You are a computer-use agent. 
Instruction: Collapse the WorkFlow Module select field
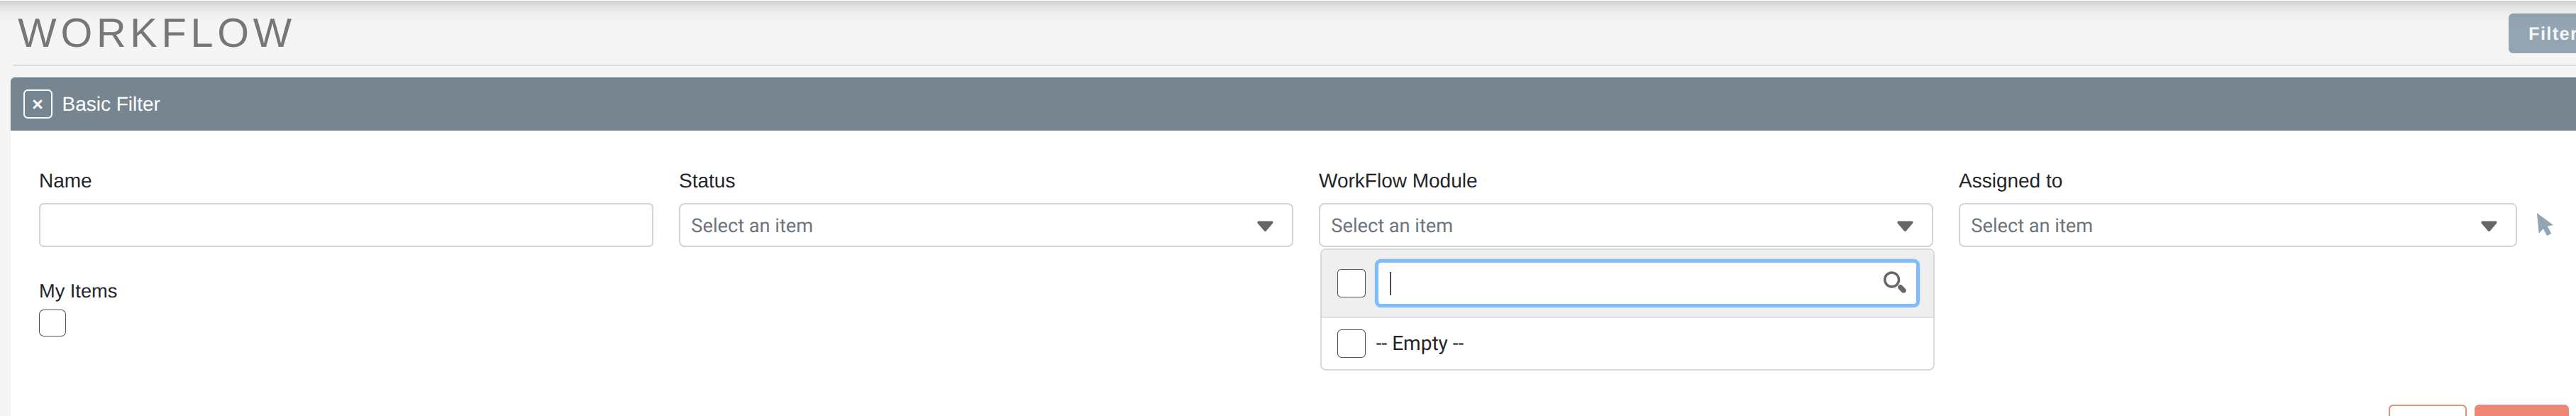pos(1600,226)
